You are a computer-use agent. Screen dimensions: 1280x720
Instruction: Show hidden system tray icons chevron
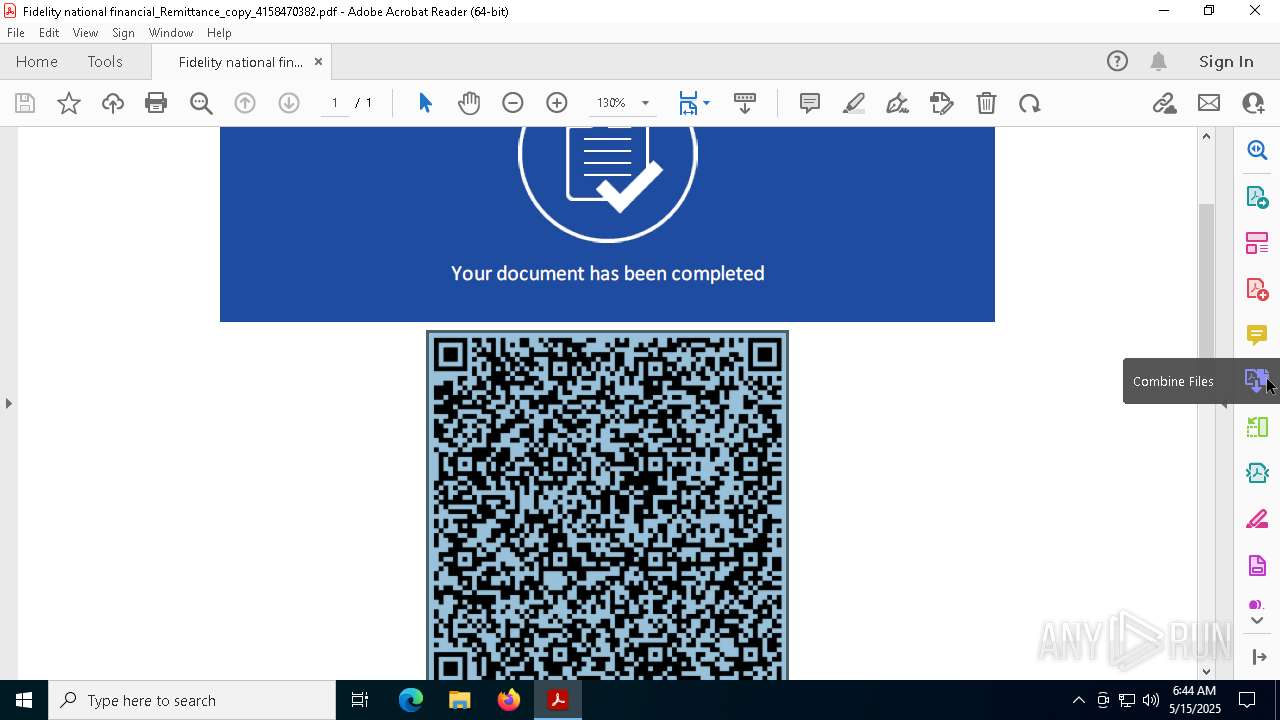point(1078,700)
